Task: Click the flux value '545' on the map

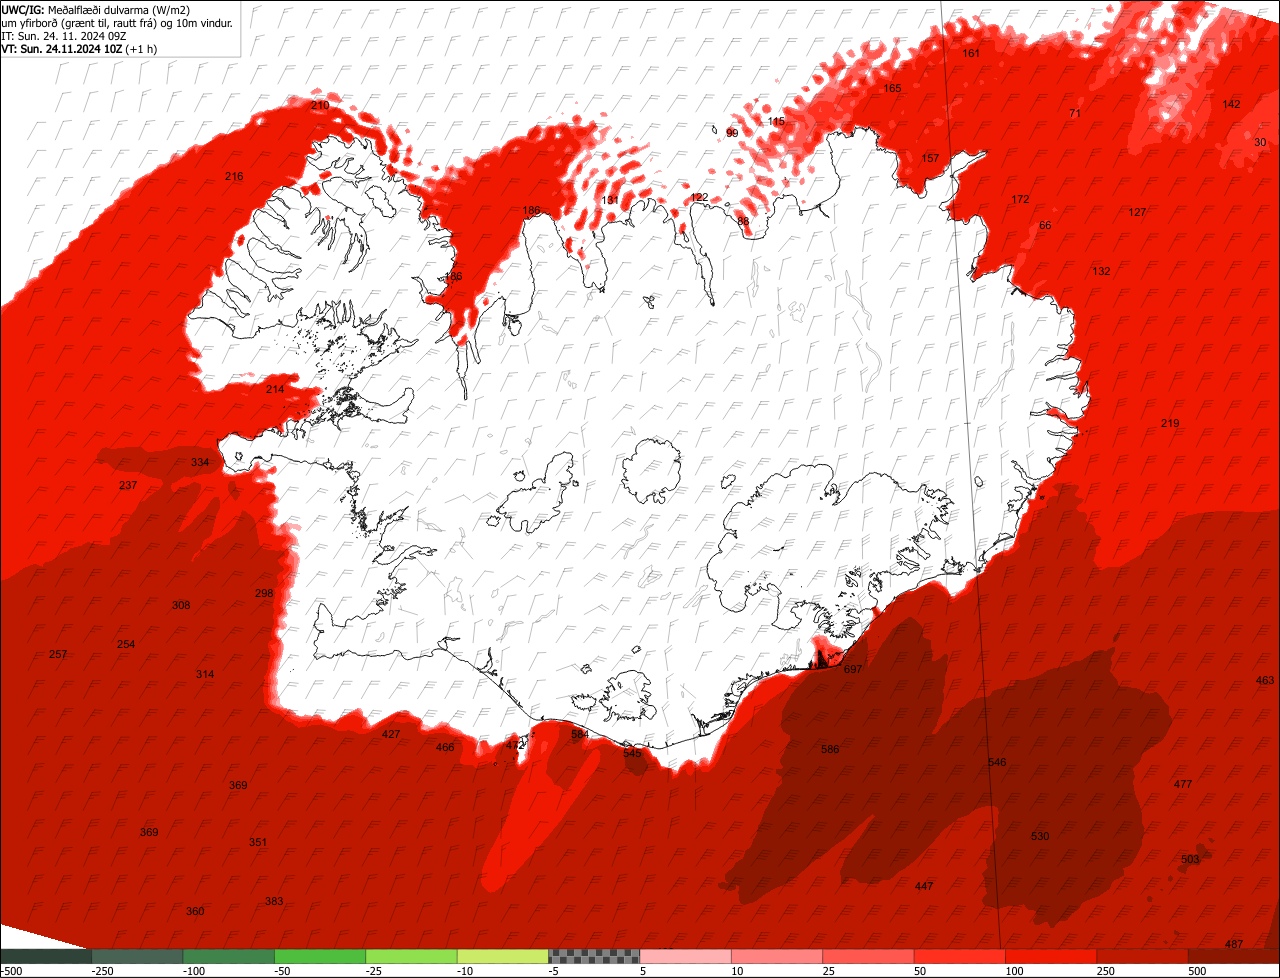Action: point(633,753)
